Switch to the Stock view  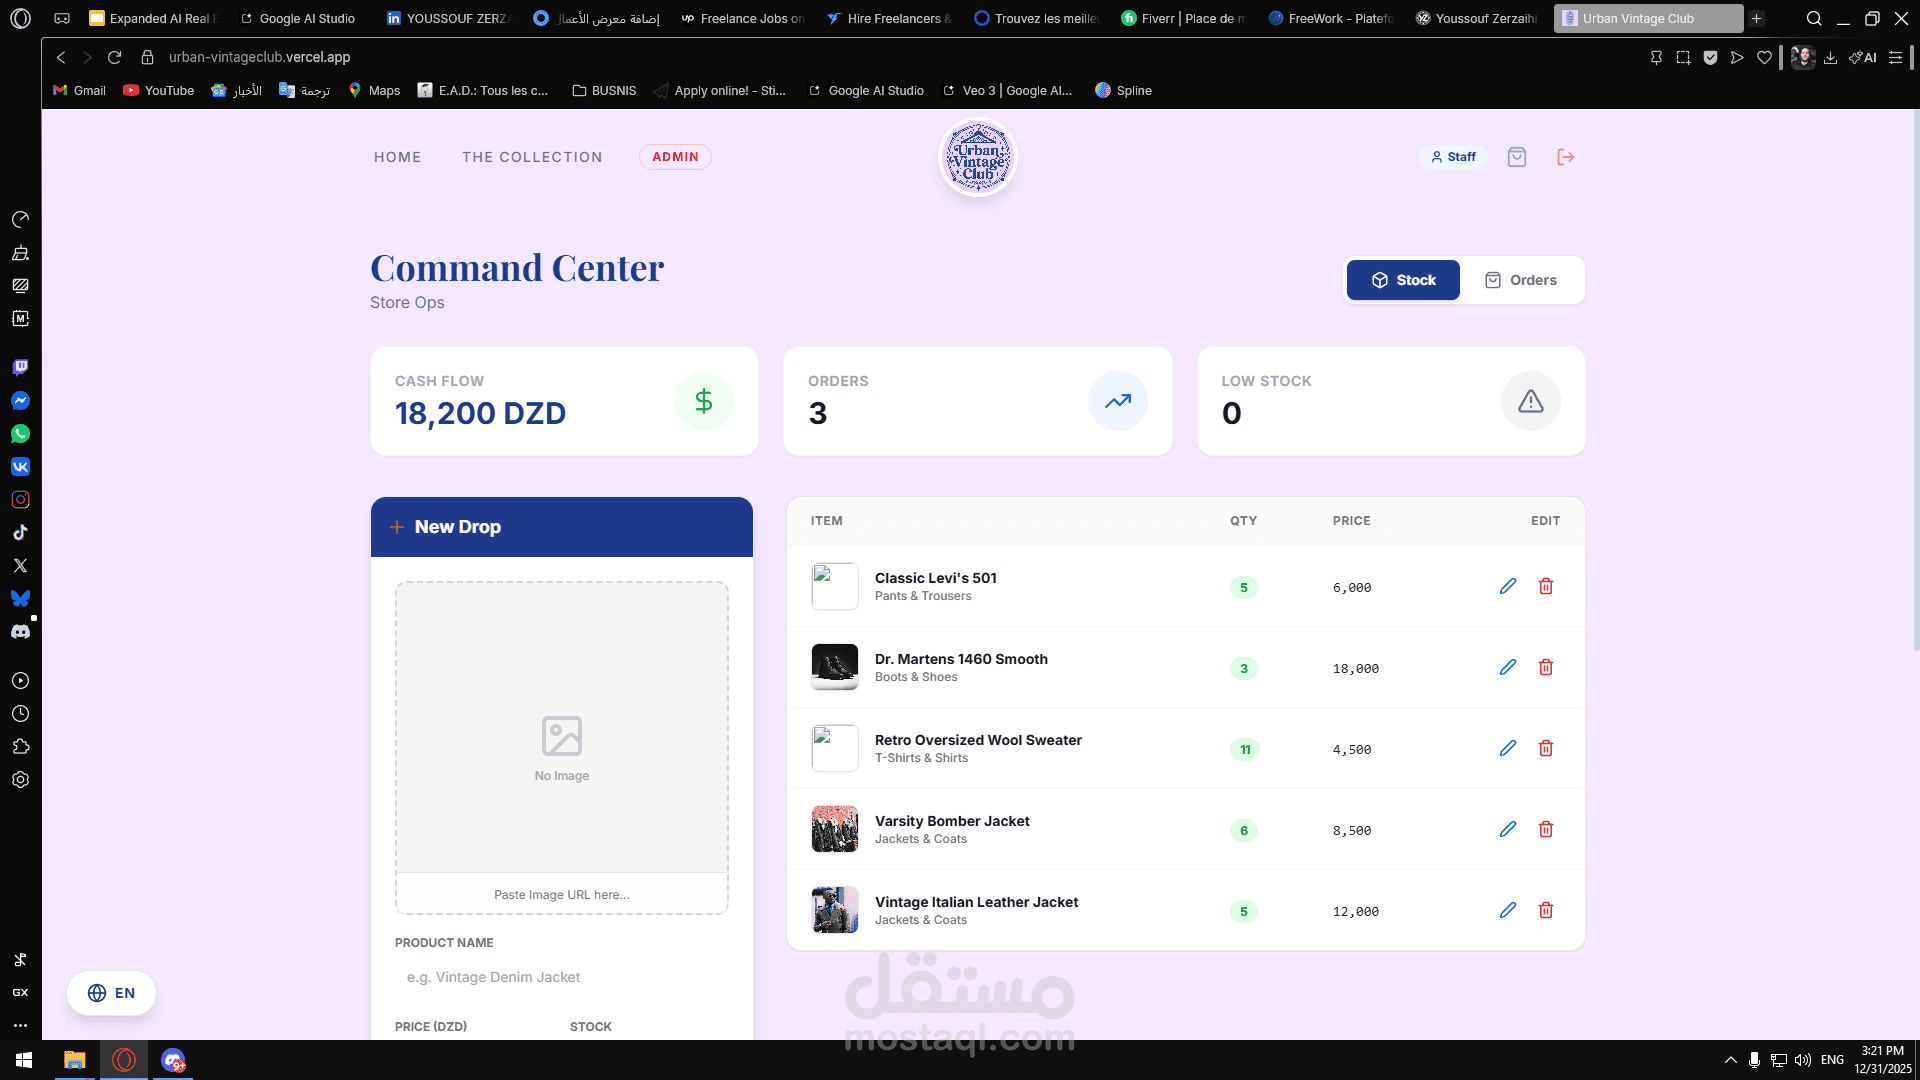tap(1403, 280)
